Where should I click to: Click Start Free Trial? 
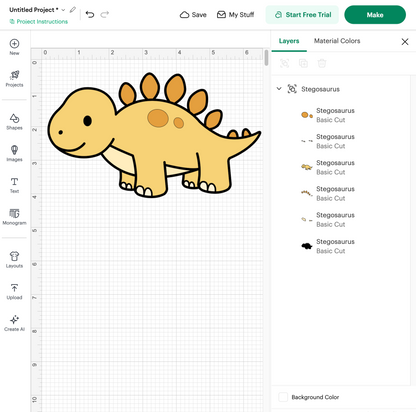[x=302, y=15]
